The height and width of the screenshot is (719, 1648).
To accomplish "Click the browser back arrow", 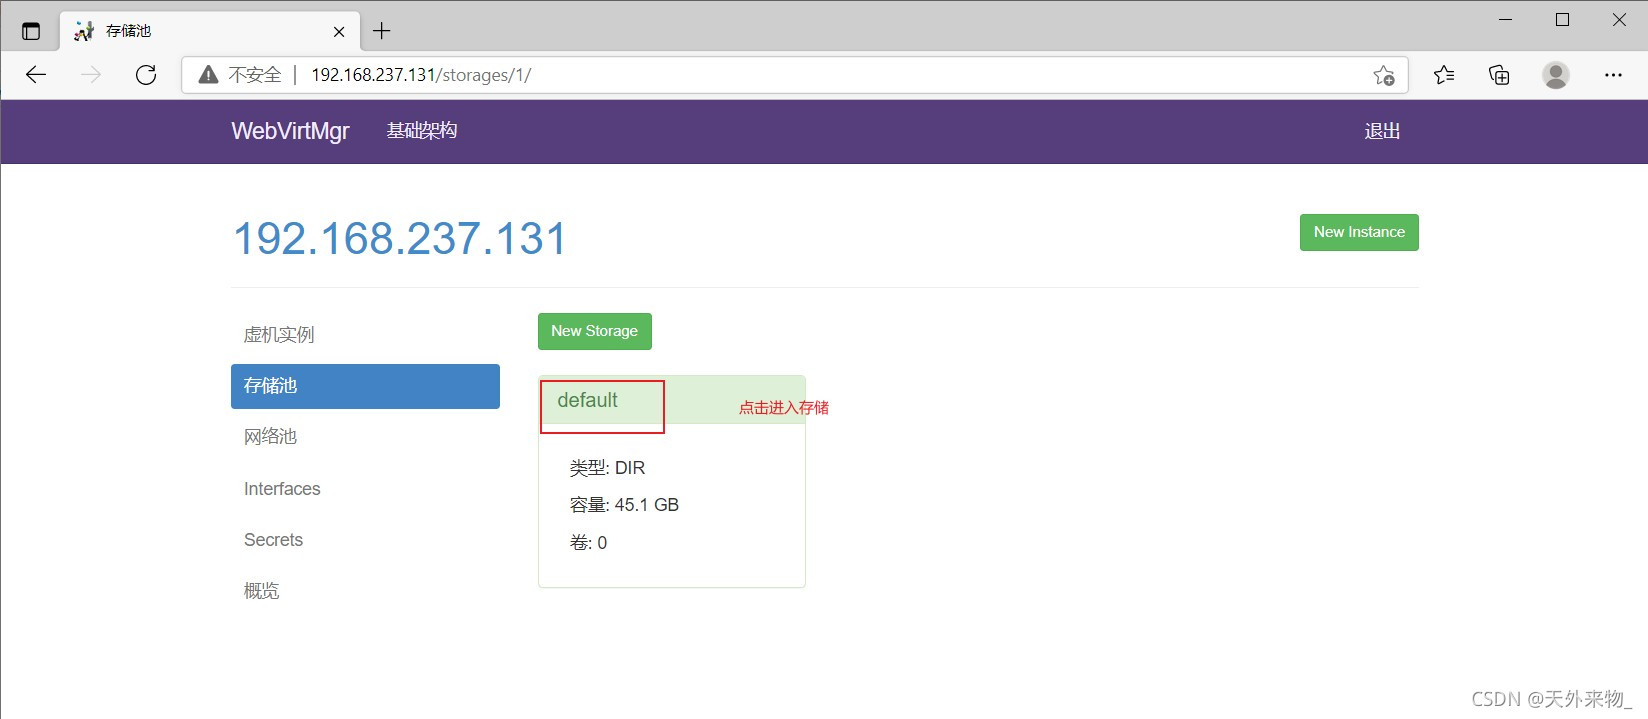I will 36,75.
